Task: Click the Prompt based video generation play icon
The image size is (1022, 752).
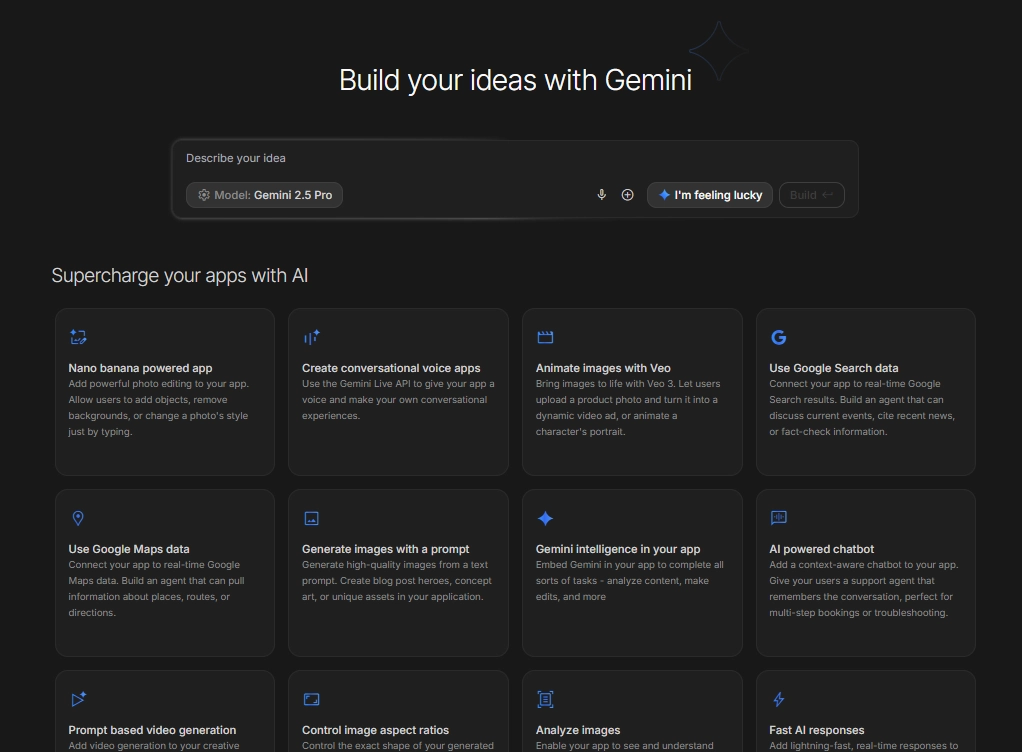Action: point(78,699)
